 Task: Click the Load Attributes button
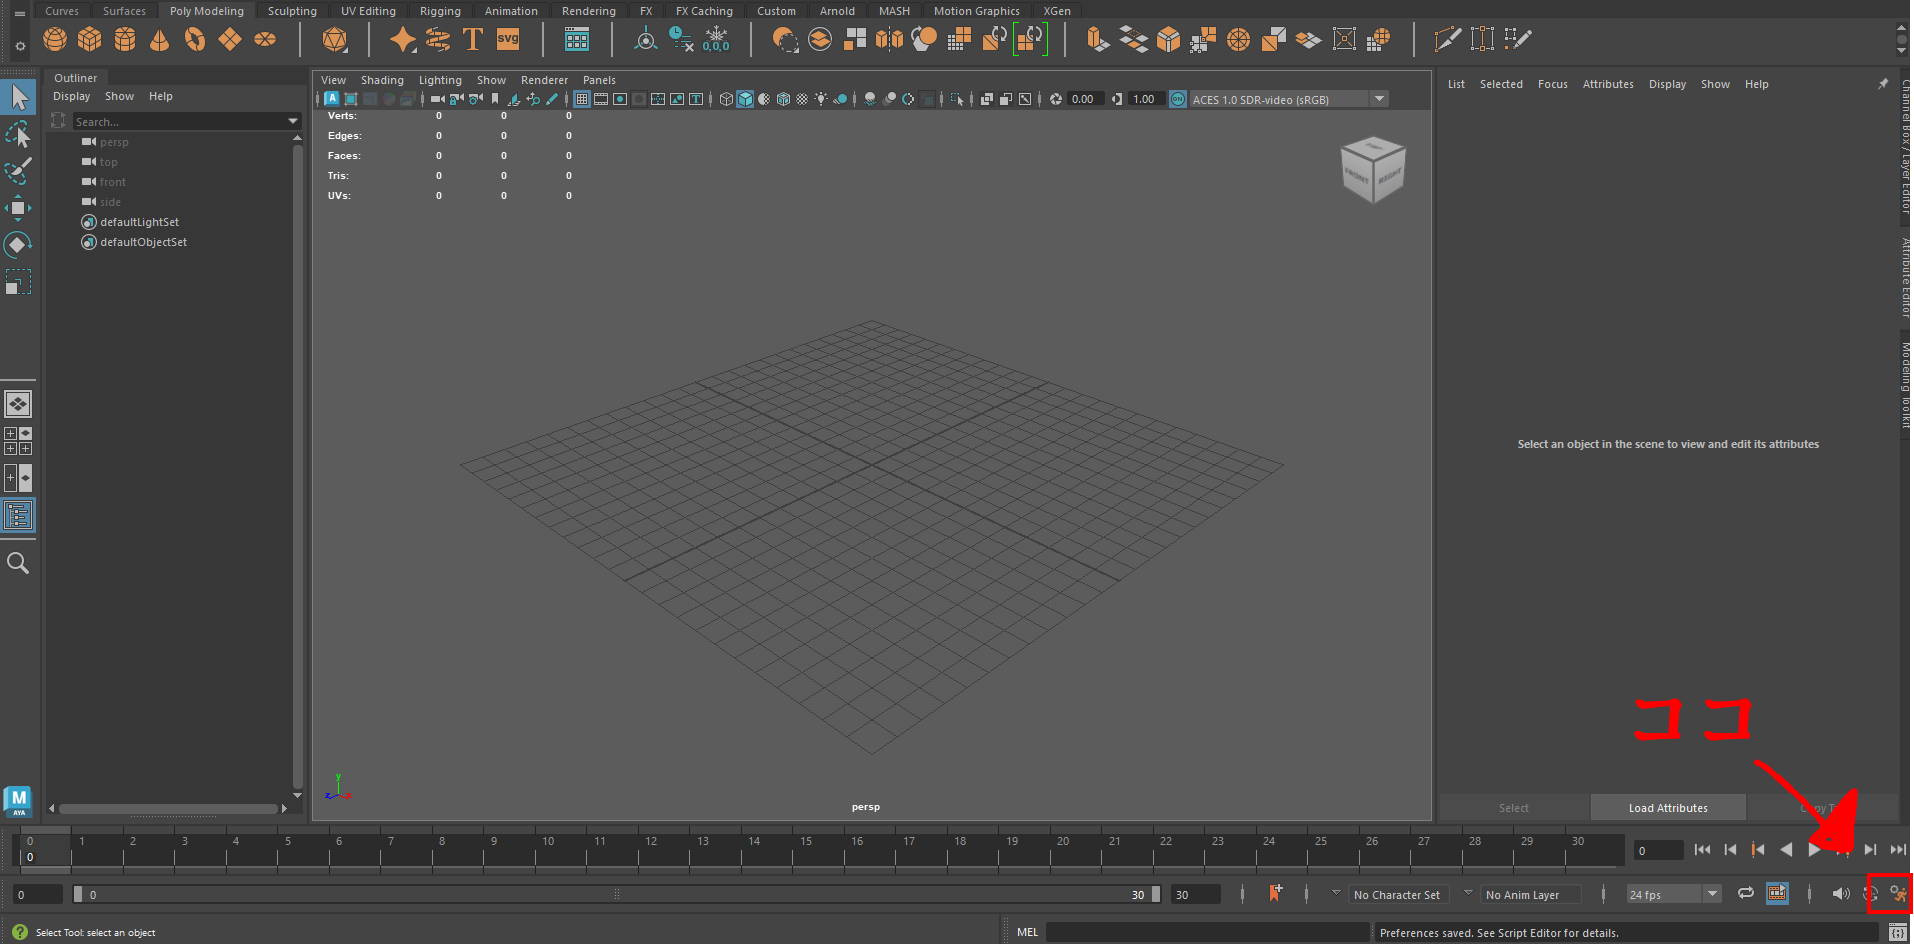(1667, 807)
